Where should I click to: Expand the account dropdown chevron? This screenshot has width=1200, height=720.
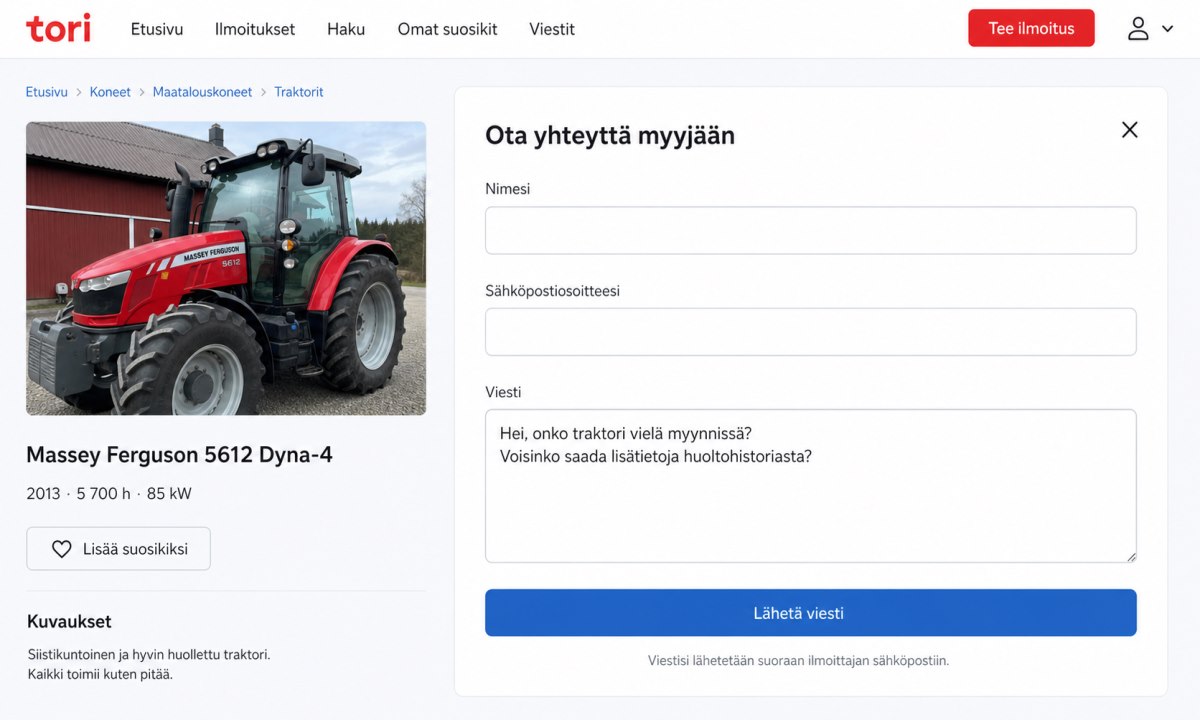(x=1167, y=29)
